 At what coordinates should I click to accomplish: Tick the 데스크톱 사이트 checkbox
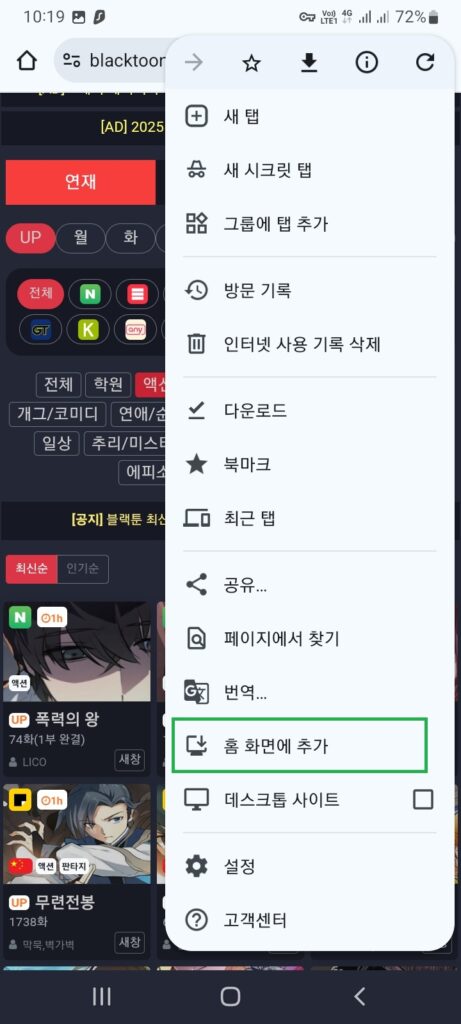point(423,799)
